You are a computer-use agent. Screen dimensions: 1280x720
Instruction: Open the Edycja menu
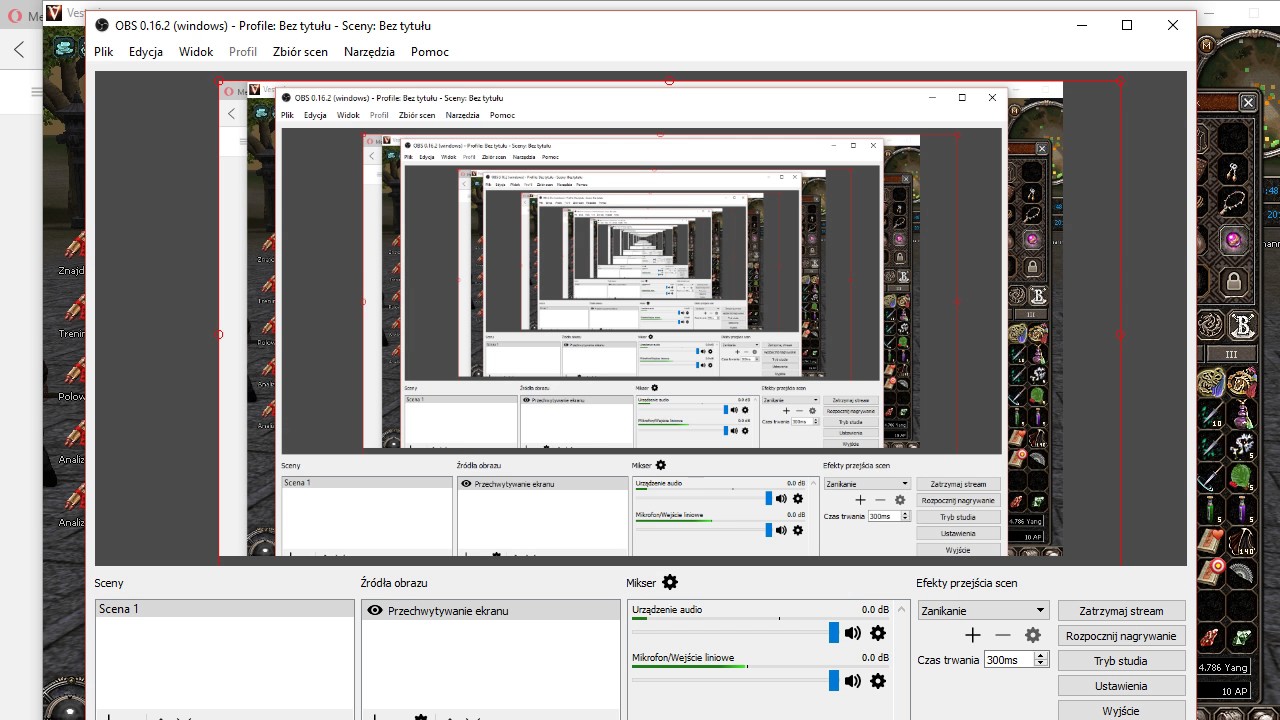pos(146,52)
